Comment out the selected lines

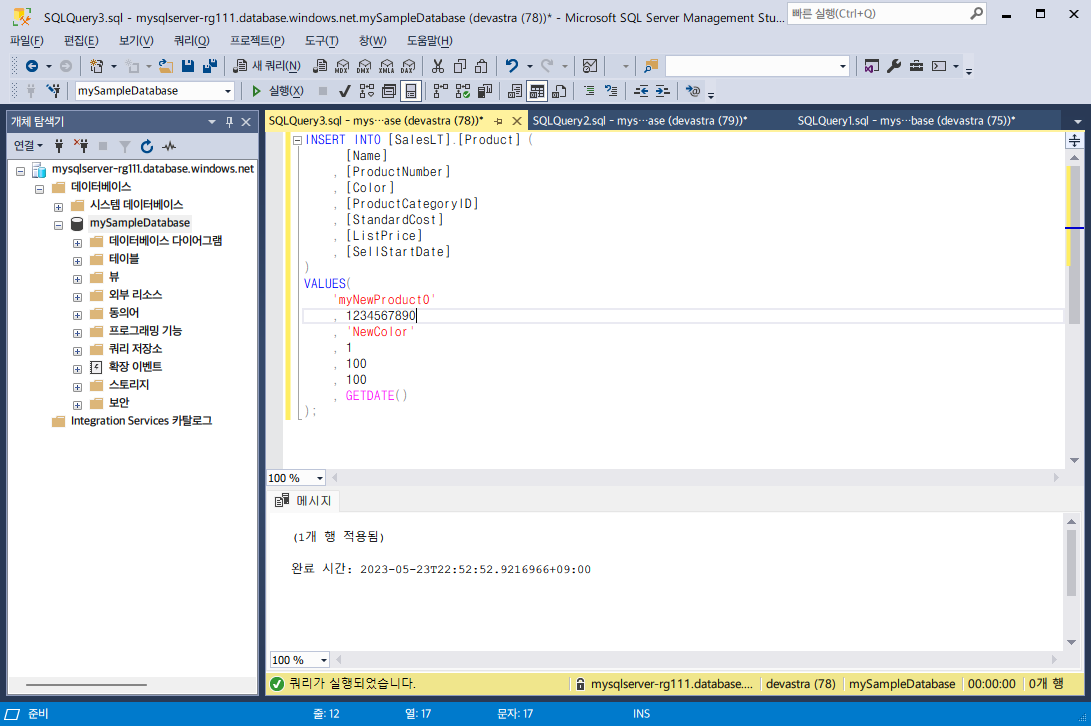pos(589,90)
